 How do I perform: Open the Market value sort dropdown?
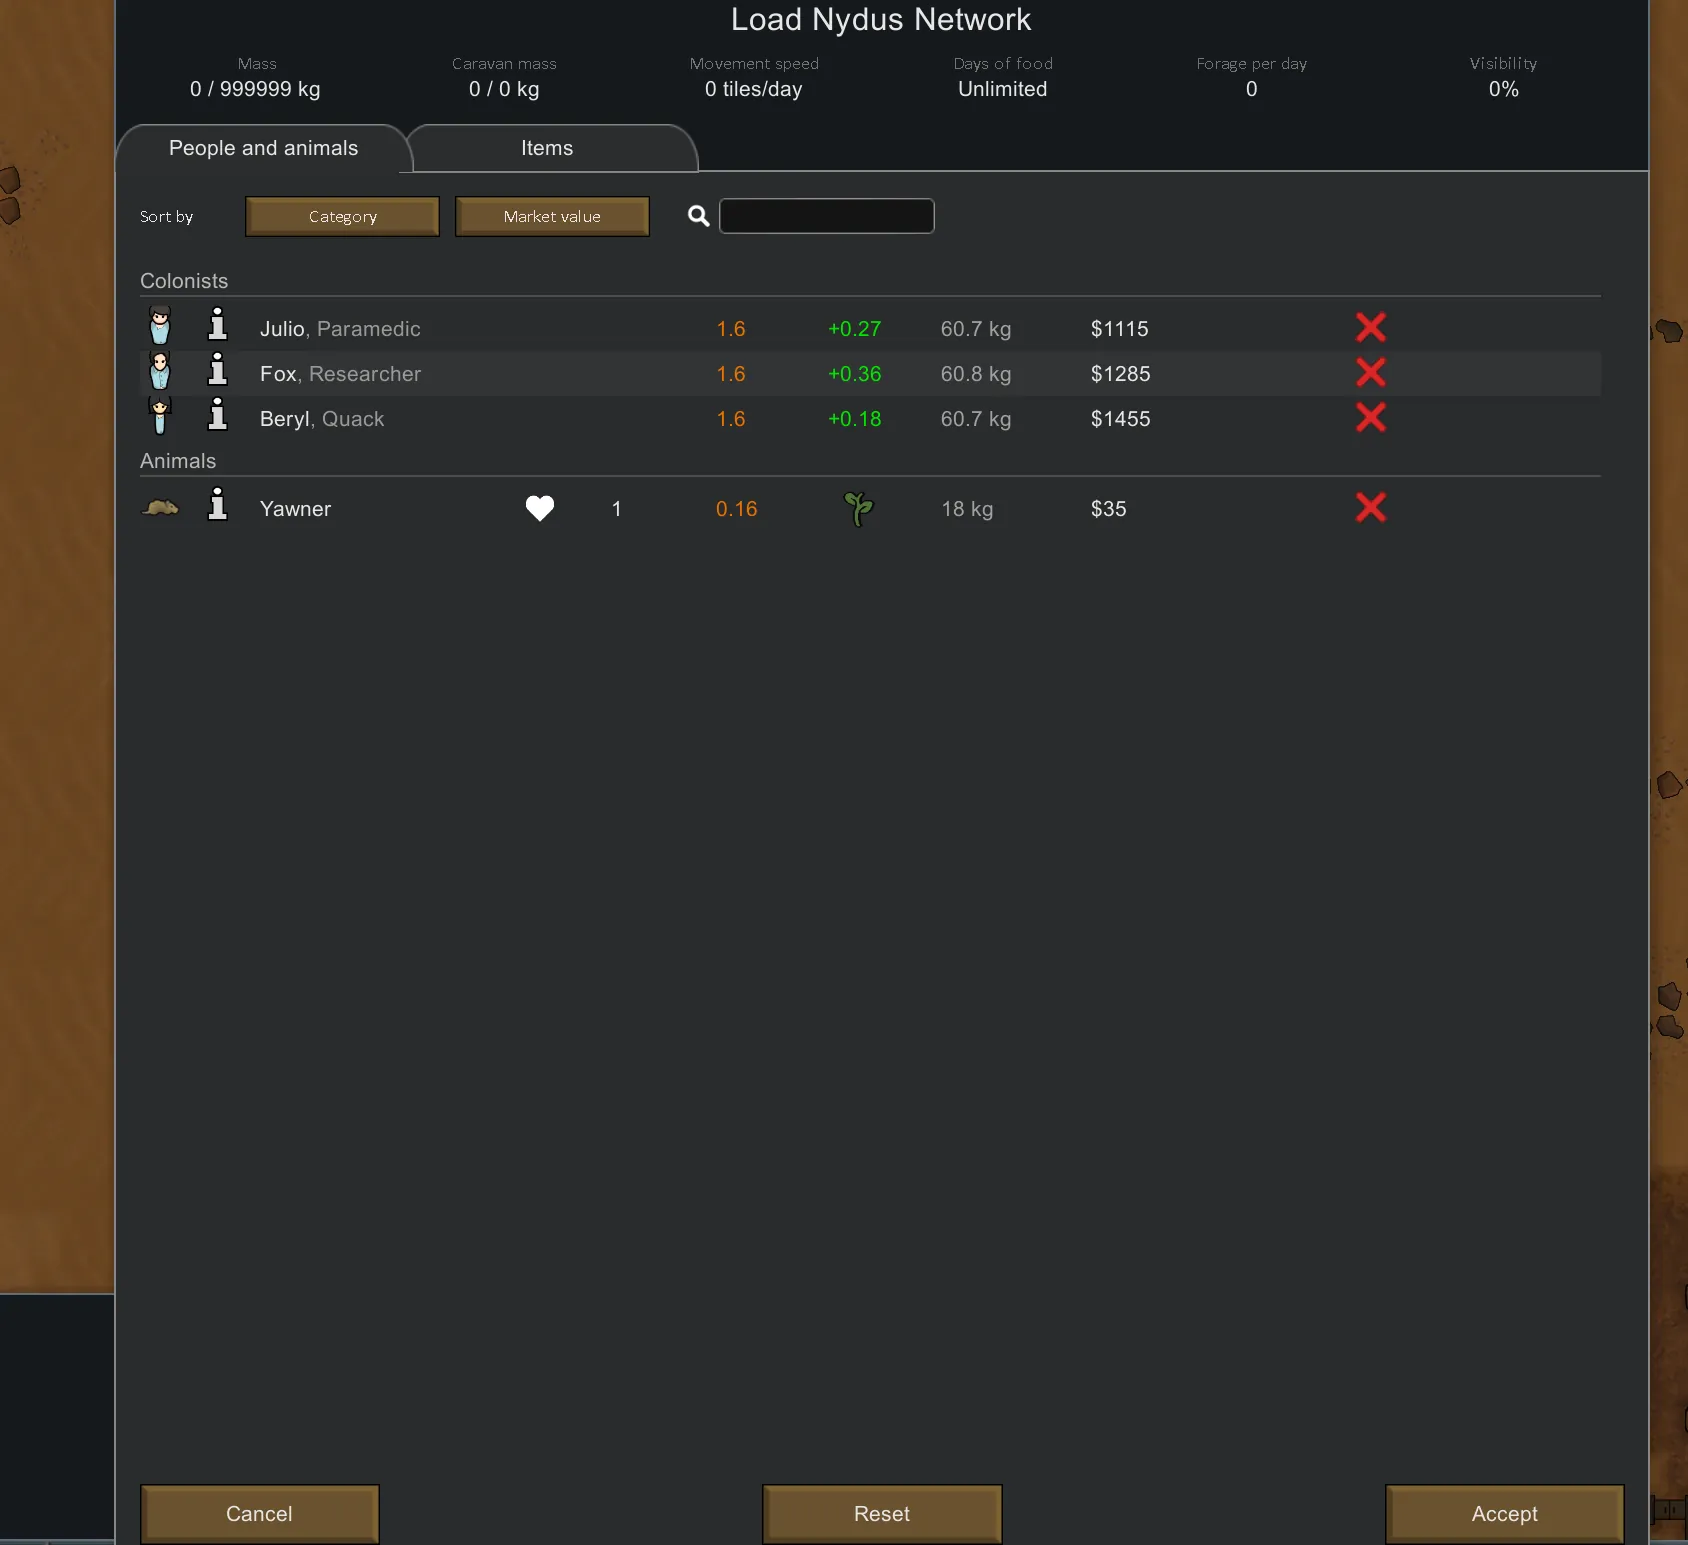click(x=552, y=217)
